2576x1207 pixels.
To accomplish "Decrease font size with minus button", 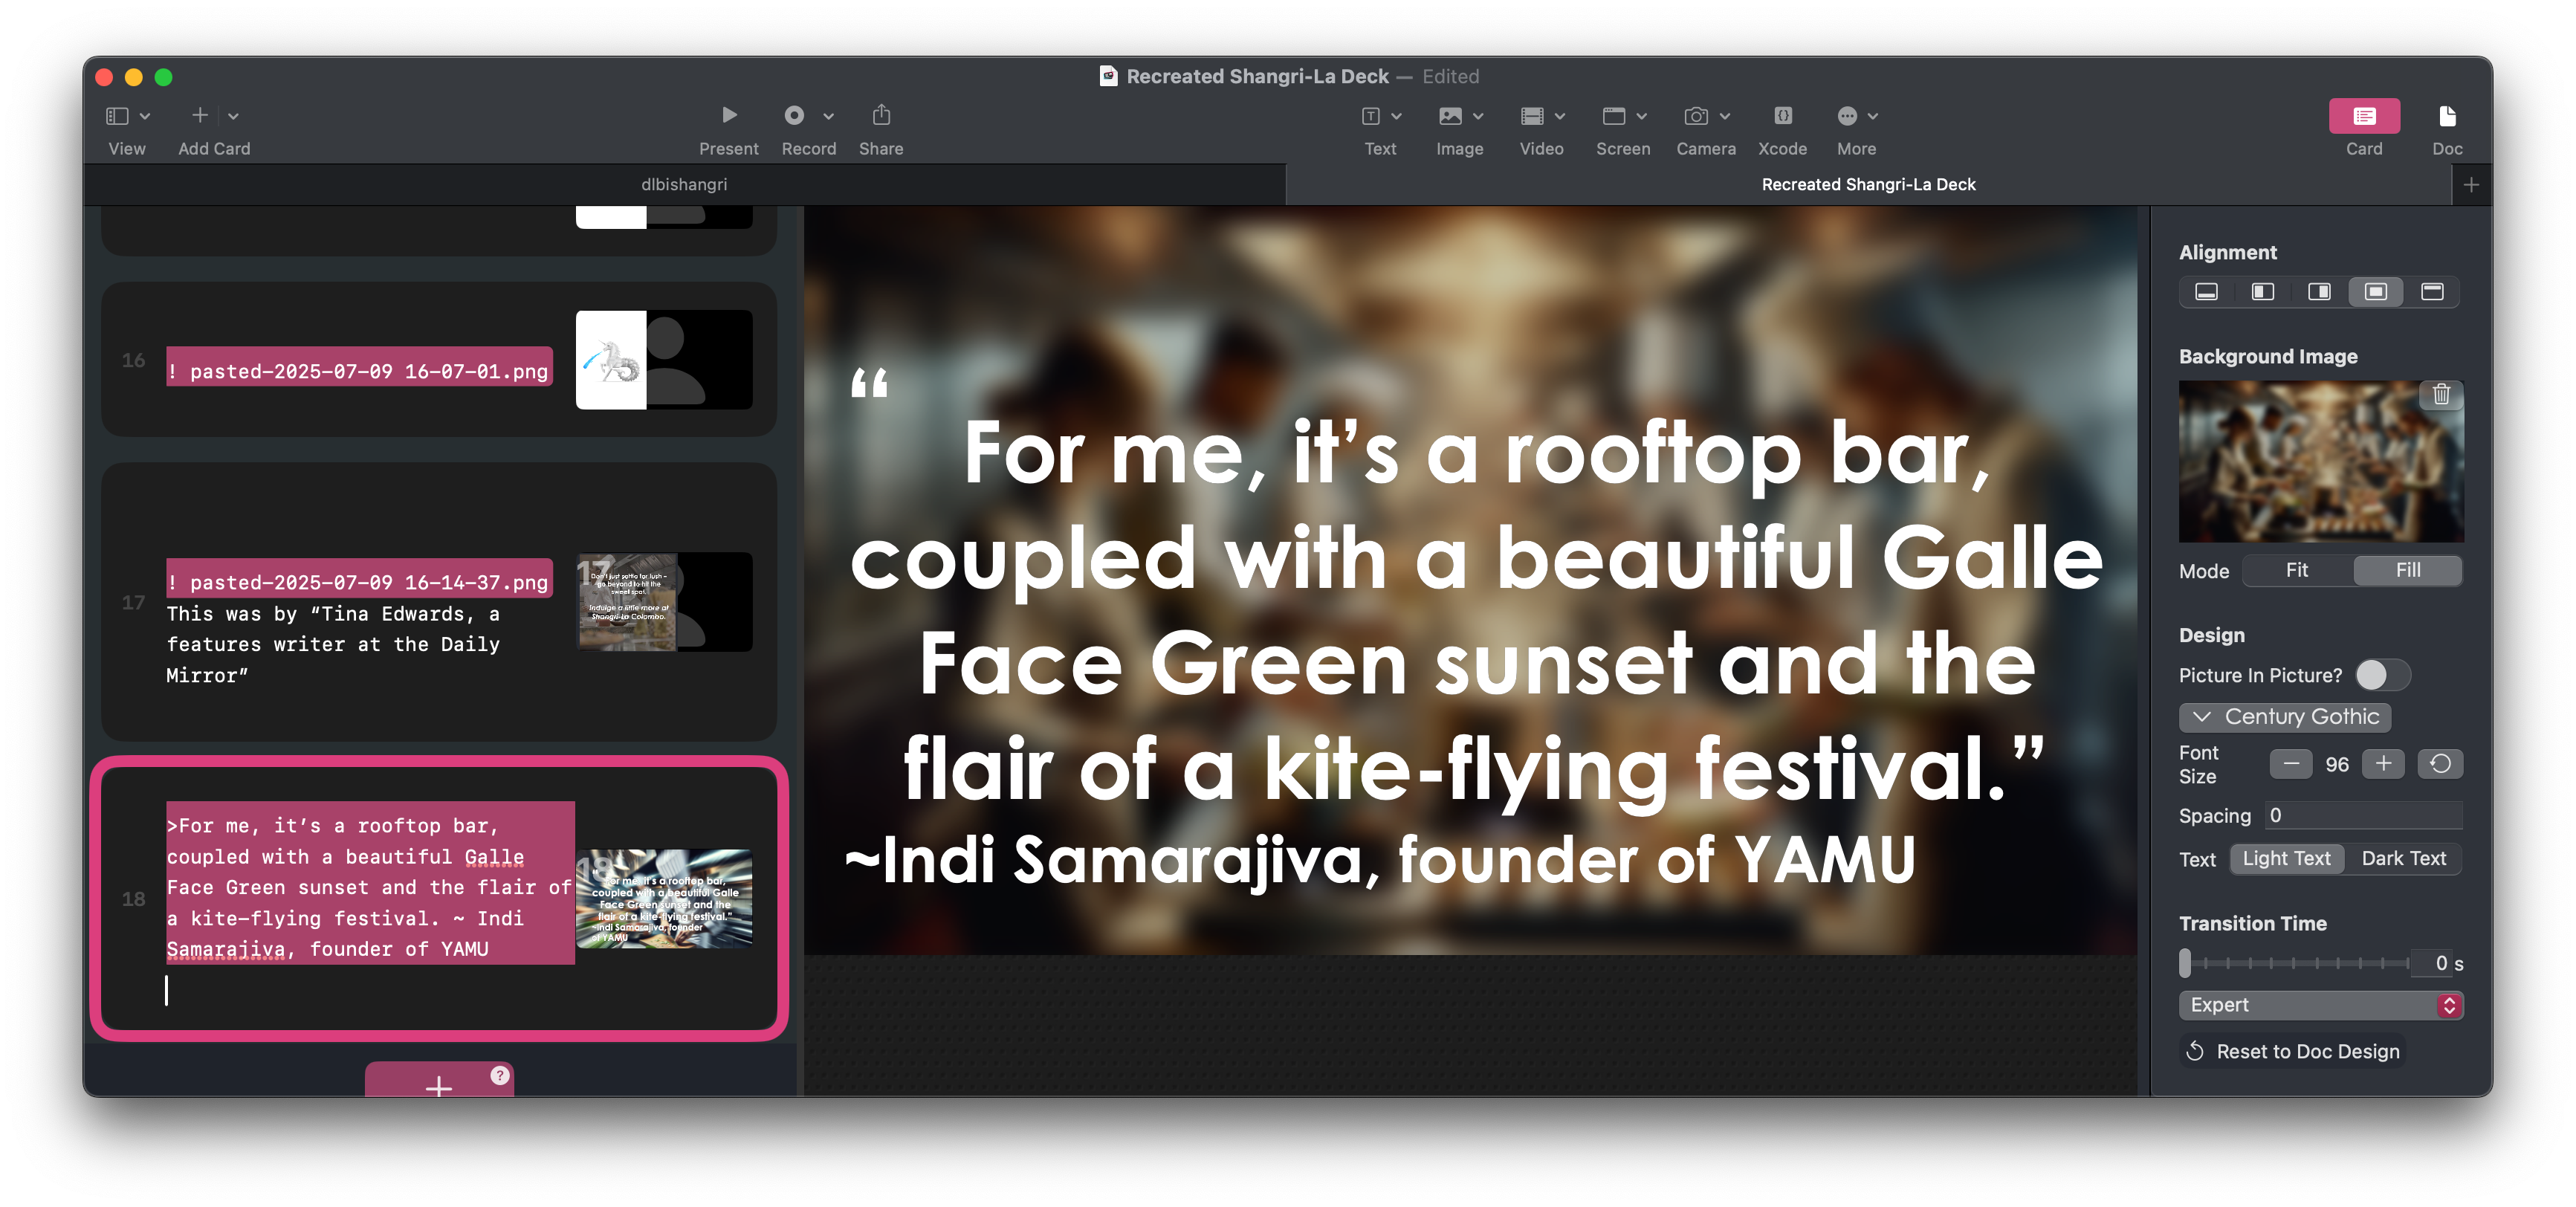I will click(x=2291, y=764).
